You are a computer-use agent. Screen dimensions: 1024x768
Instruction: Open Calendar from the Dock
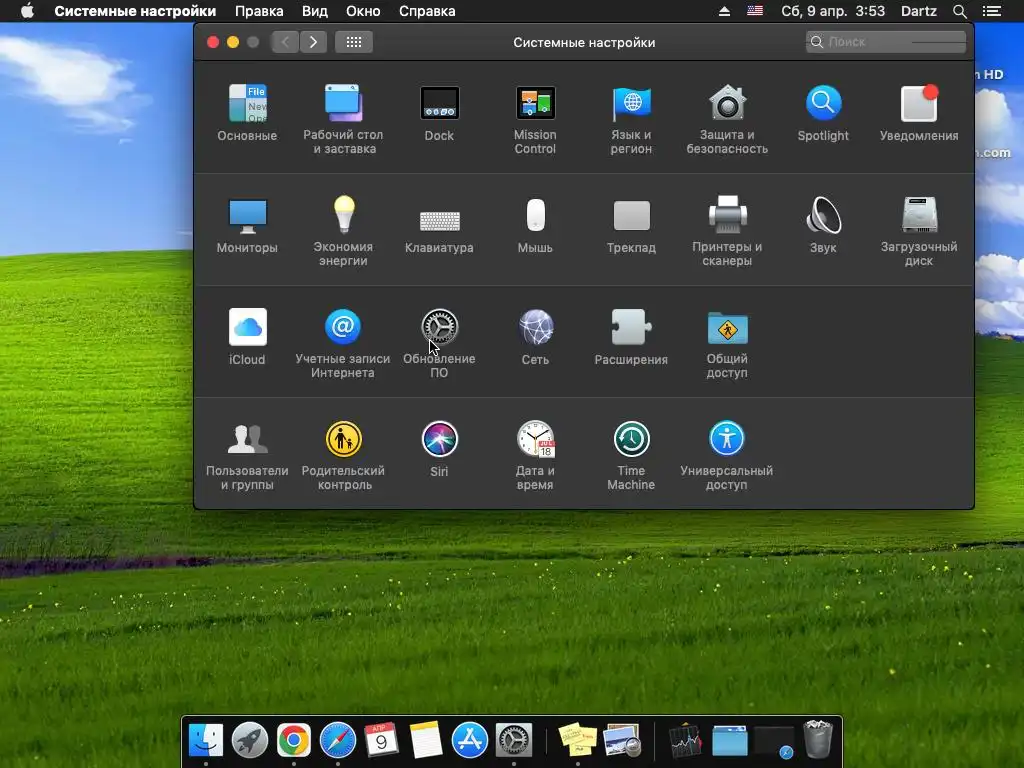click(381, 739)
